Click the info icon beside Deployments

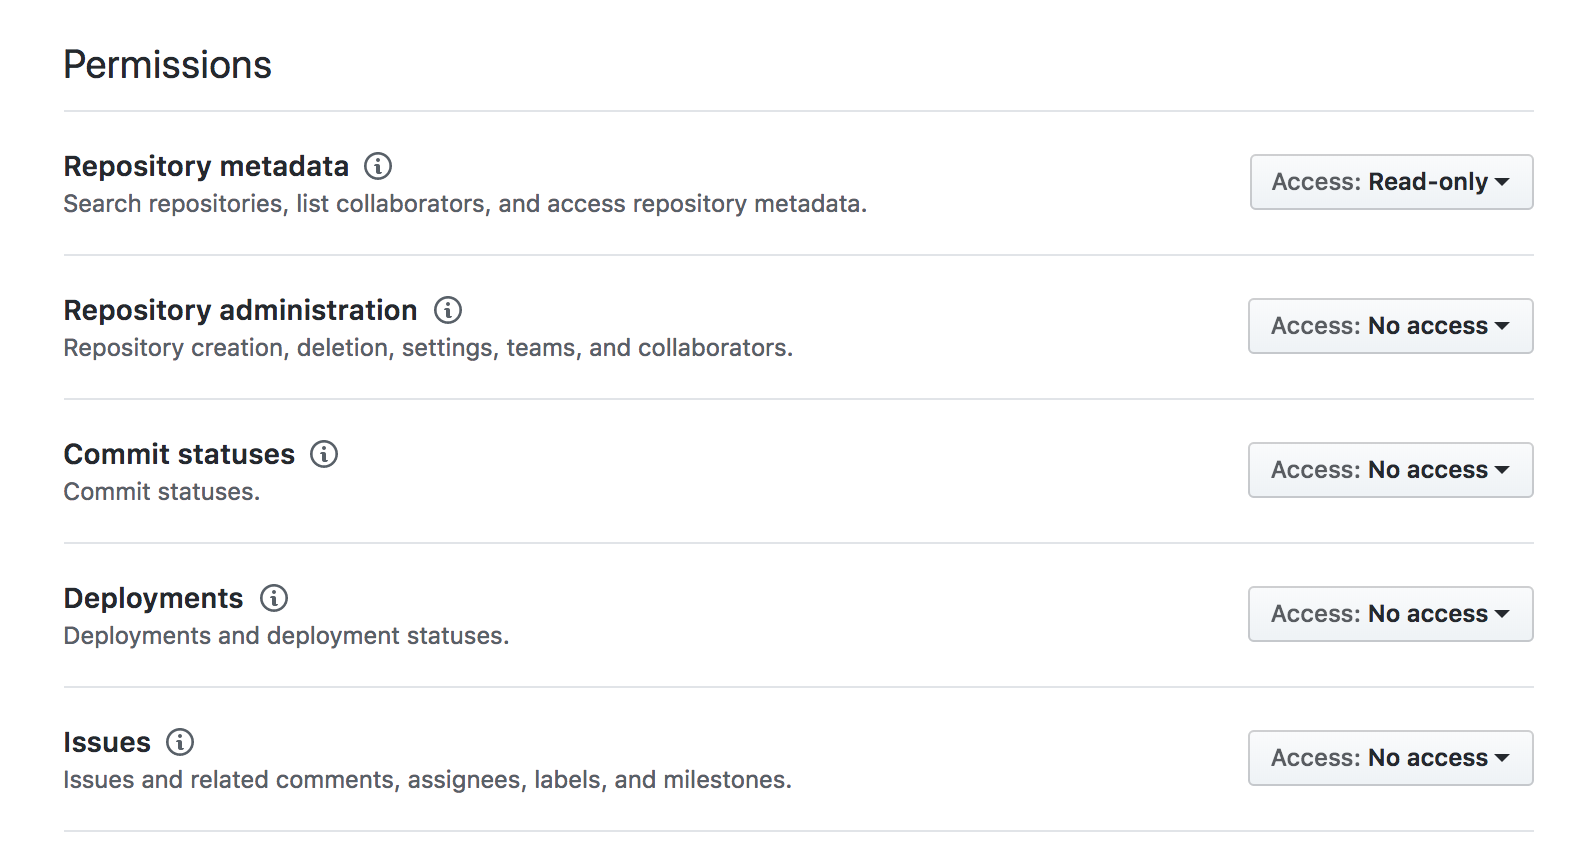point(275,599)
